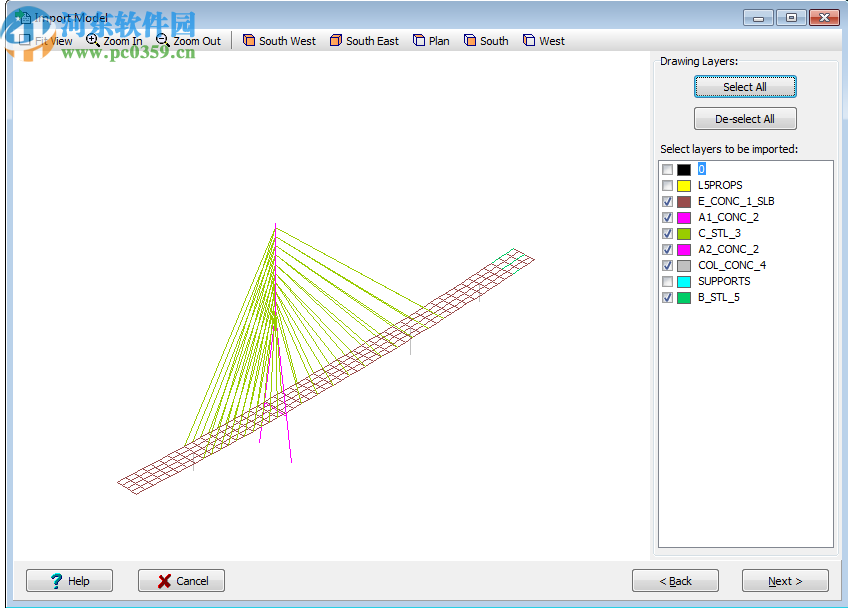The height and width of the screenshot is (608, 848).
Task: Uncheck the C_STL_3 layer
Action: click(x=667, y=233)
